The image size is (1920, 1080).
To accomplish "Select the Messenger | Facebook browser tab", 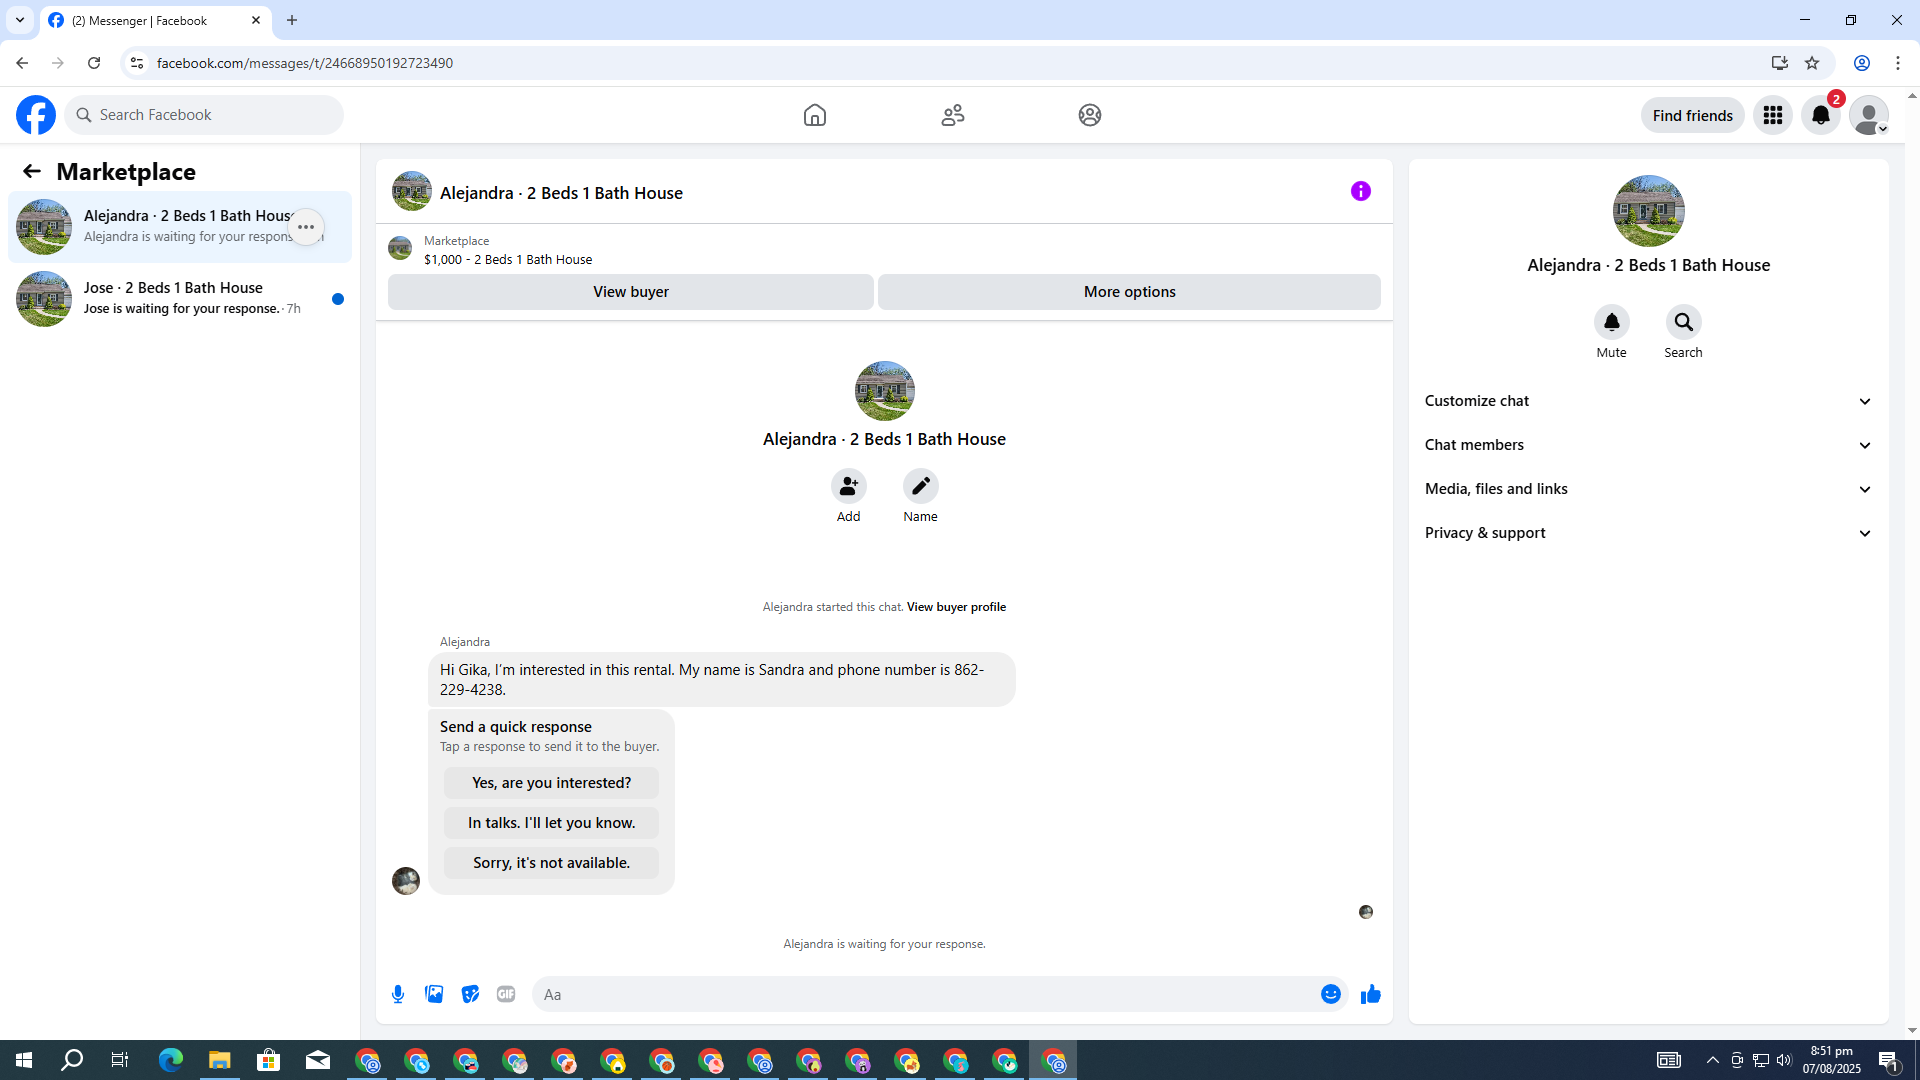I will click(x=156, y=20).
